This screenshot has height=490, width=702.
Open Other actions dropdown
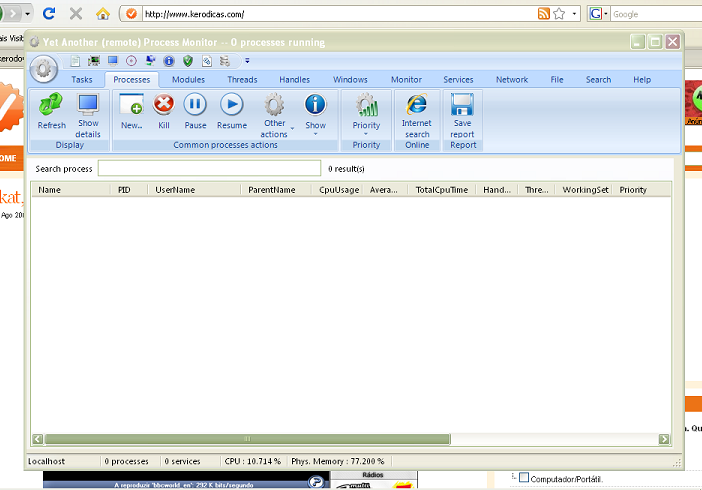click(x=274, y=116)
